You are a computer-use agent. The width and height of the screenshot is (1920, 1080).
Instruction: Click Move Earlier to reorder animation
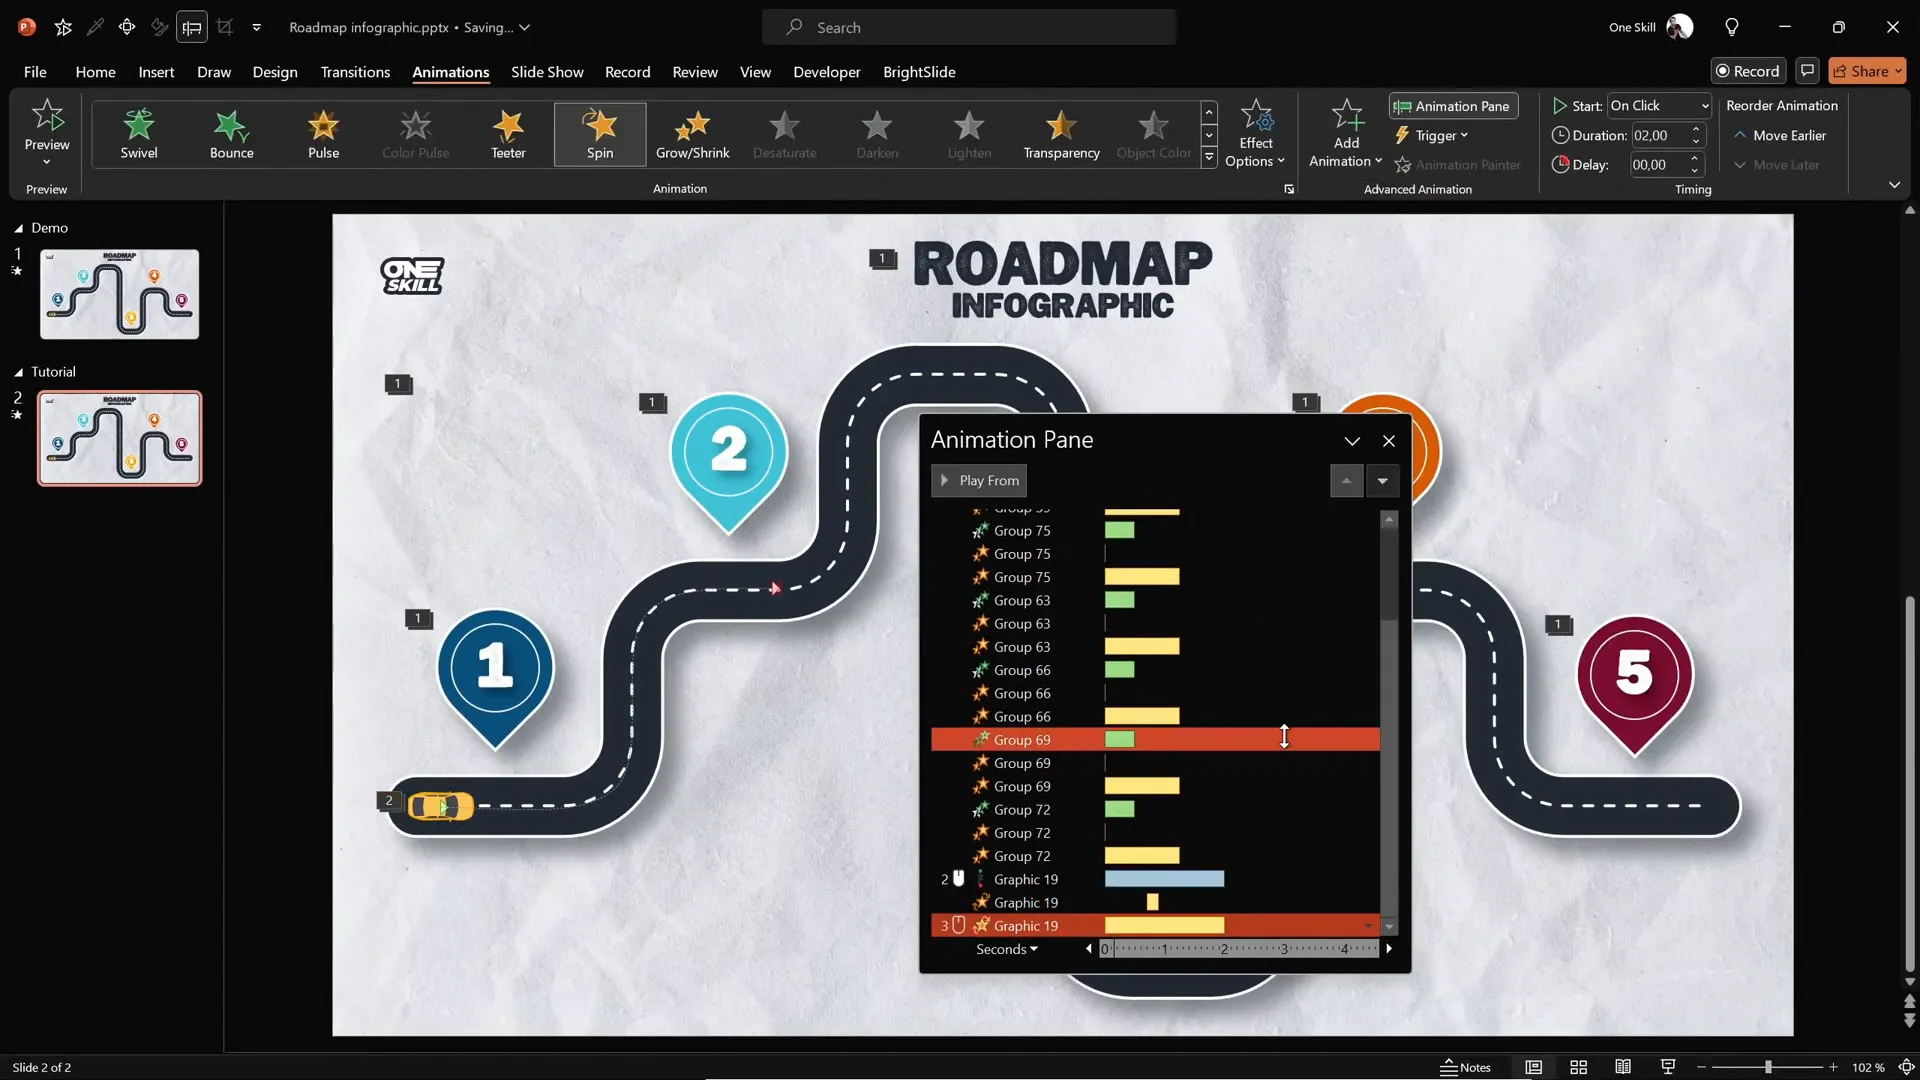(1780, 135)
